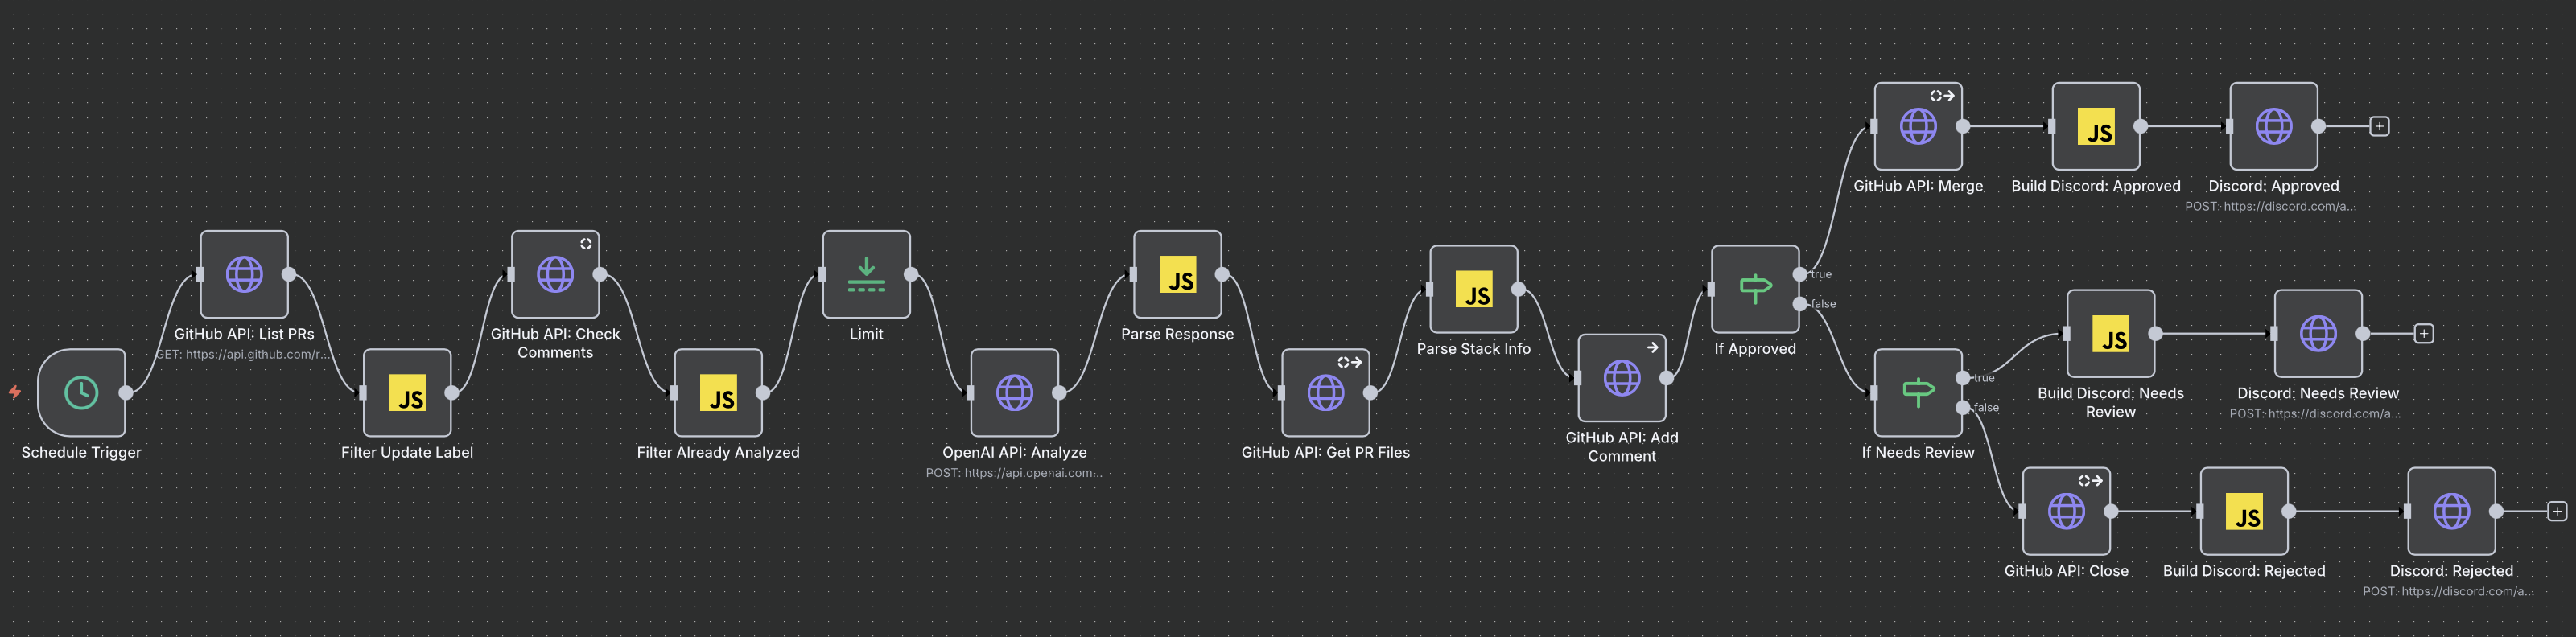The image size is (2576, 637).
Task: Click plus button after Discord: Needs Review
Action: (2424, 333)
